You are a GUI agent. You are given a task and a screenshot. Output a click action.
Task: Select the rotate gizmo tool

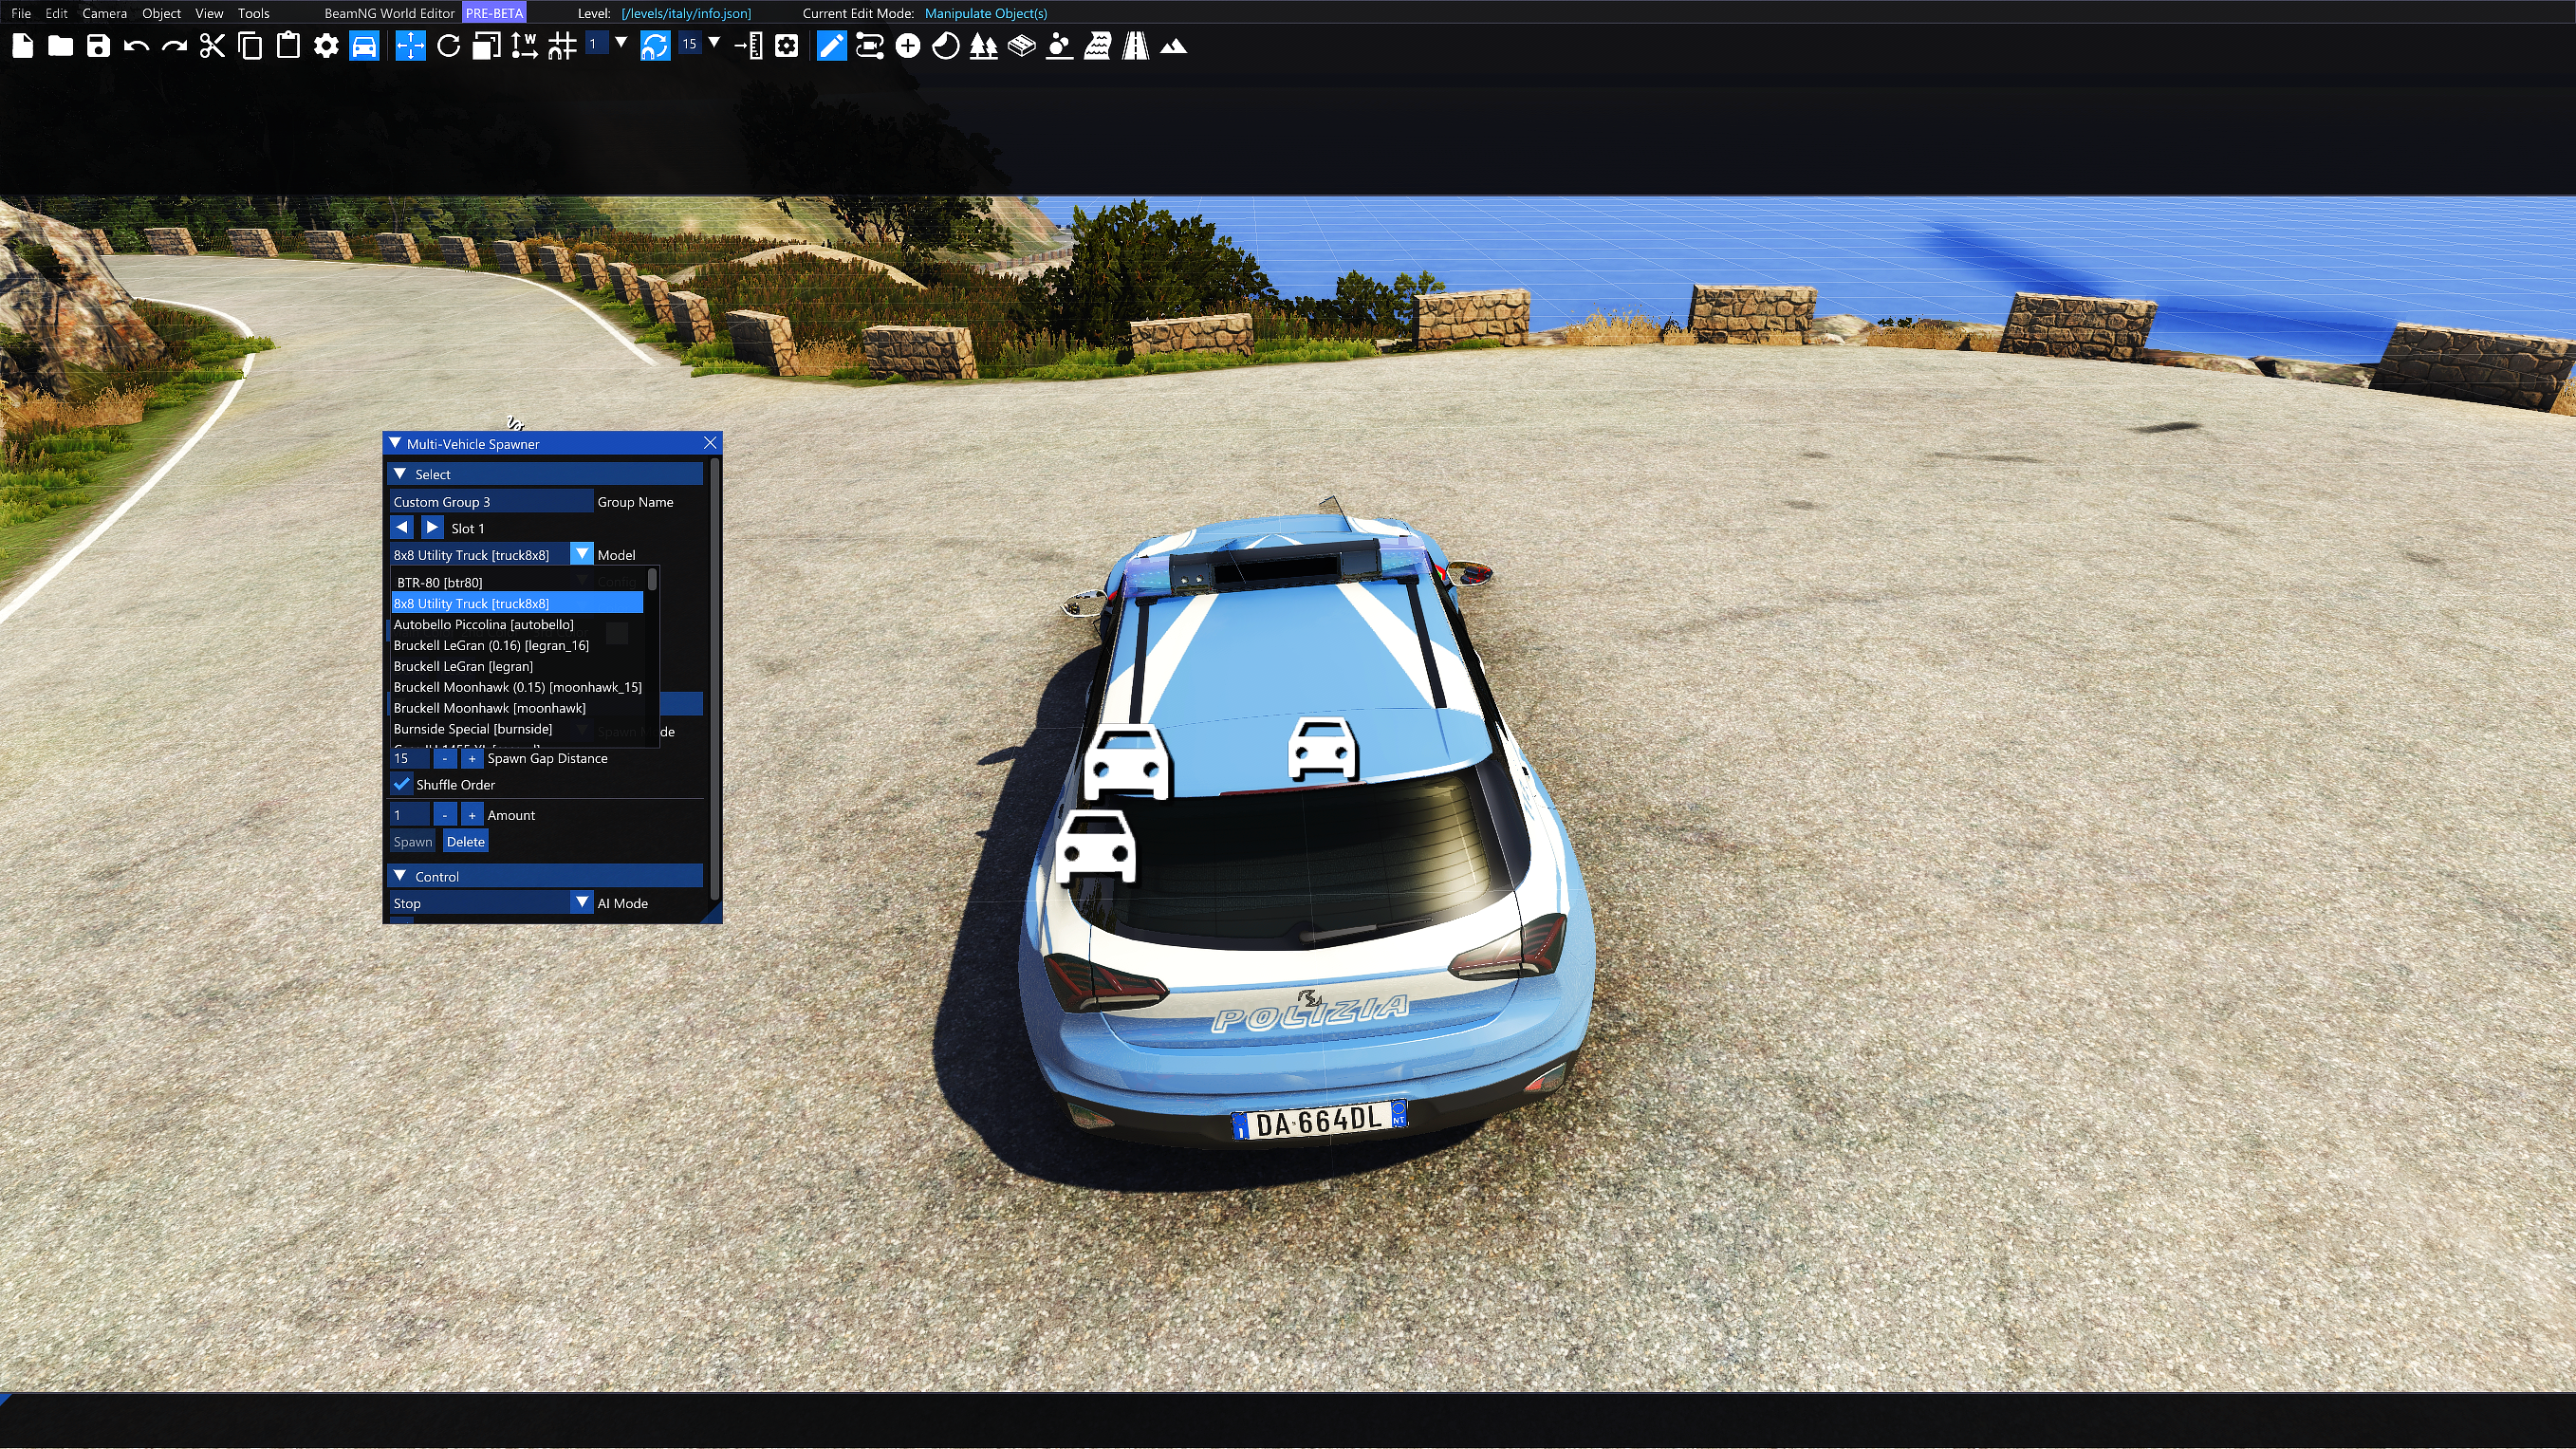pos(449,46)
